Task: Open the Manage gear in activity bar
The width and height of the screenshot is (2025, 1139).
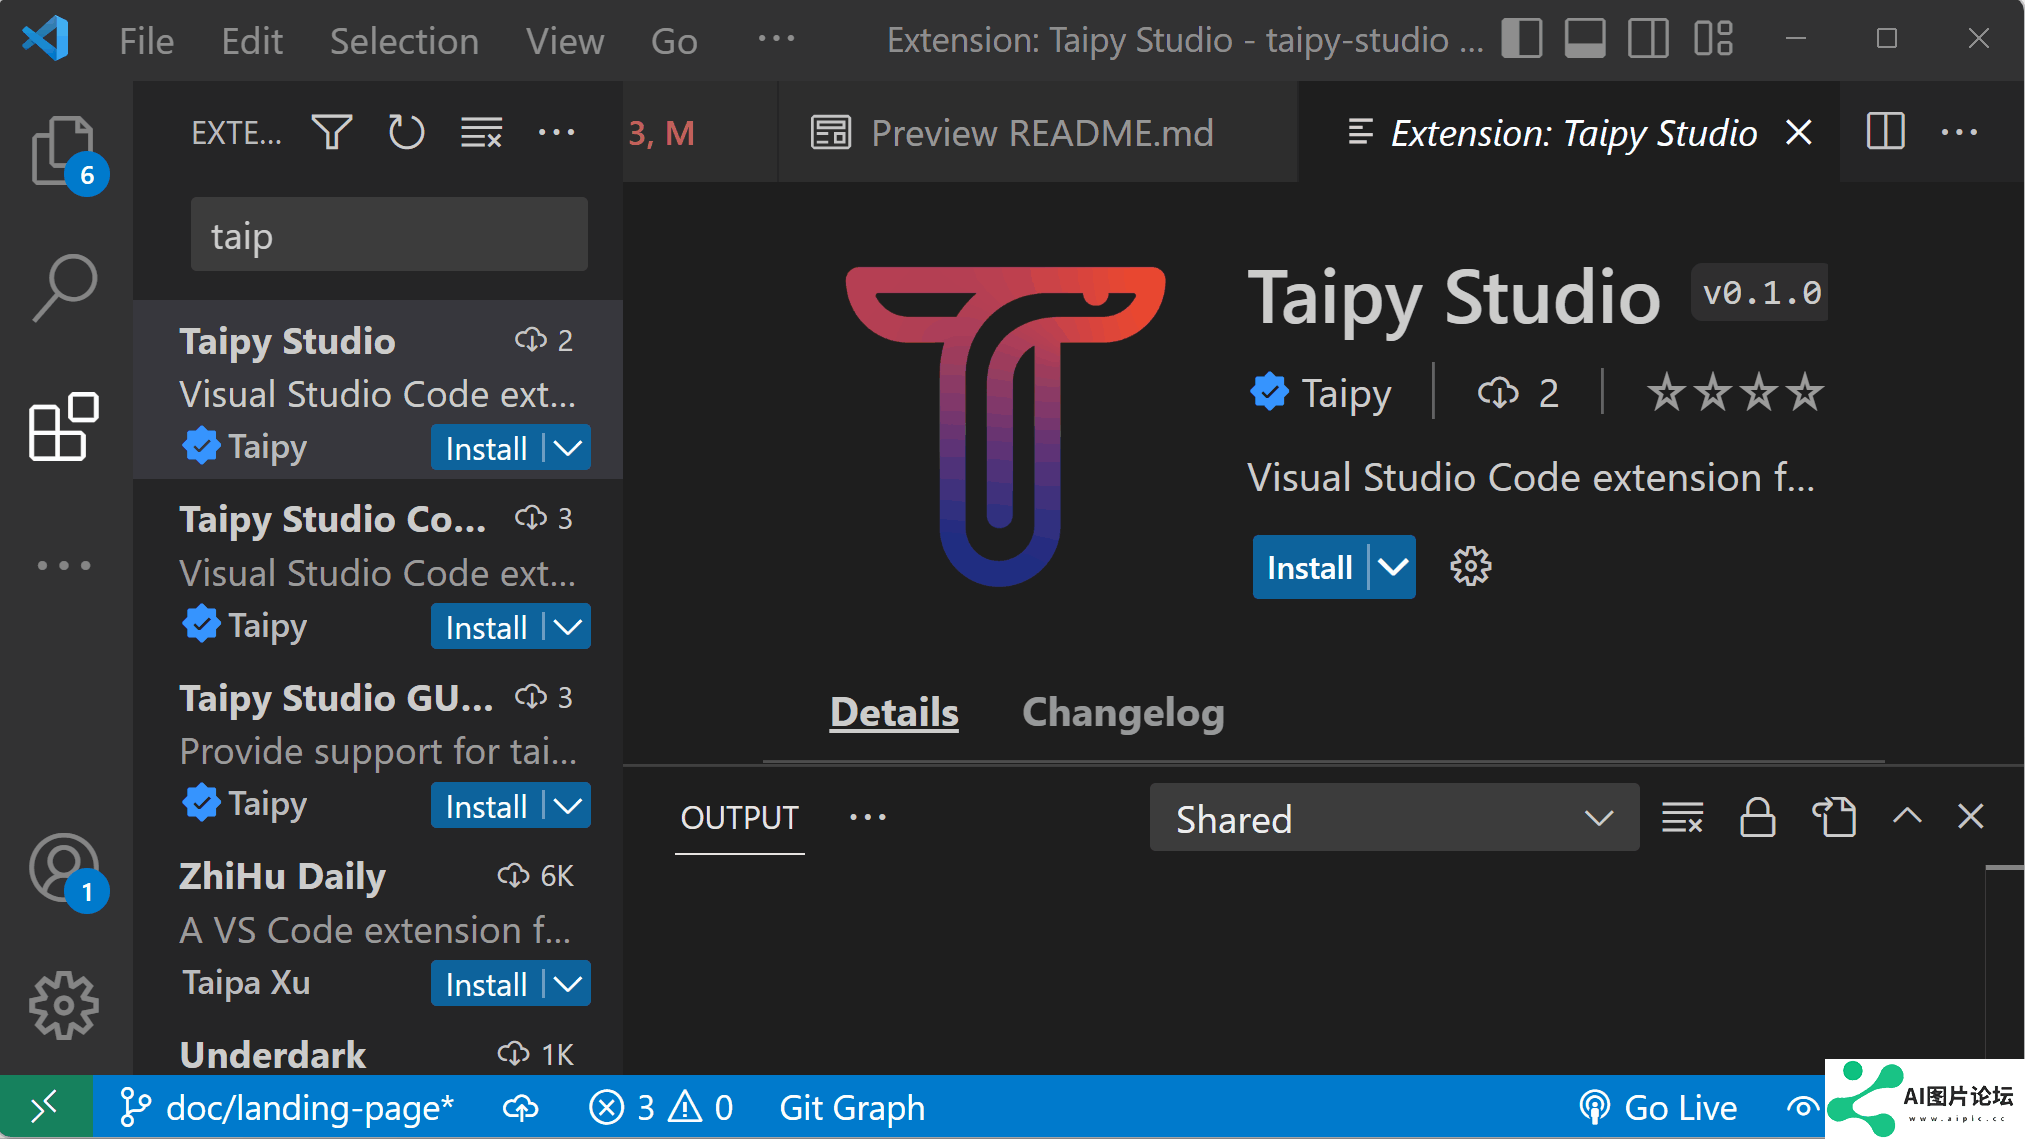Action: [x=64, y=1005]
